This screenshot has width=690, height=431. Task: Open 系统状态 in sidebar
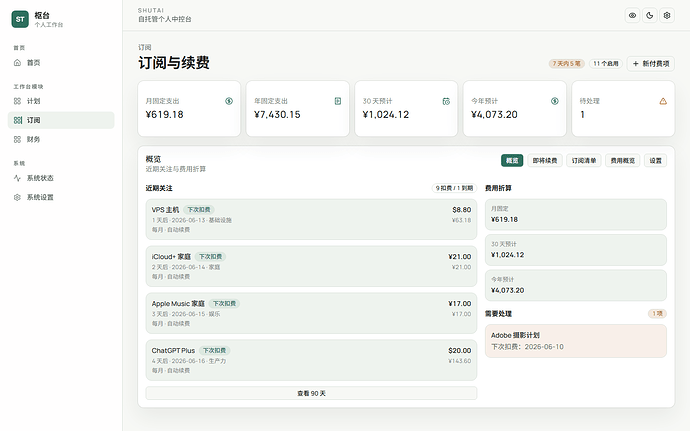coord(61,178)
